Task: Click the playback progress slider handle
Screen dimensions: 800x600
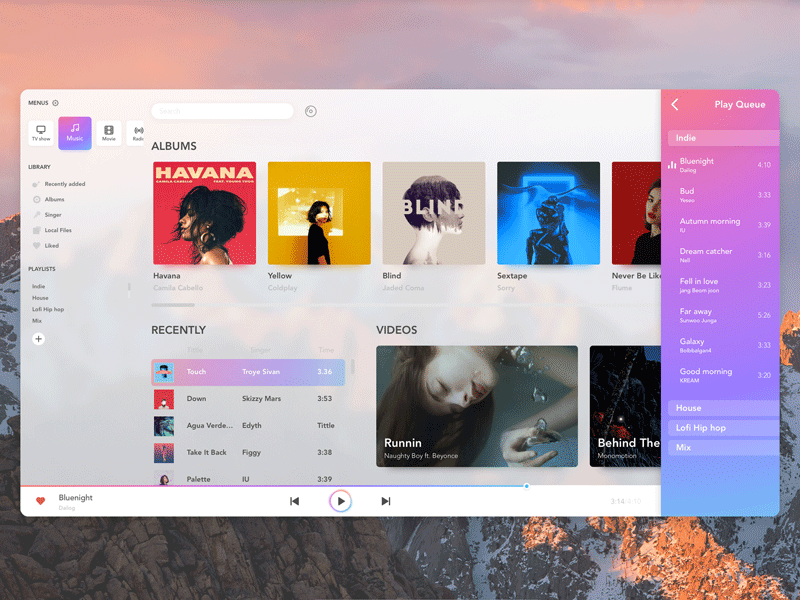Action: 526,486
